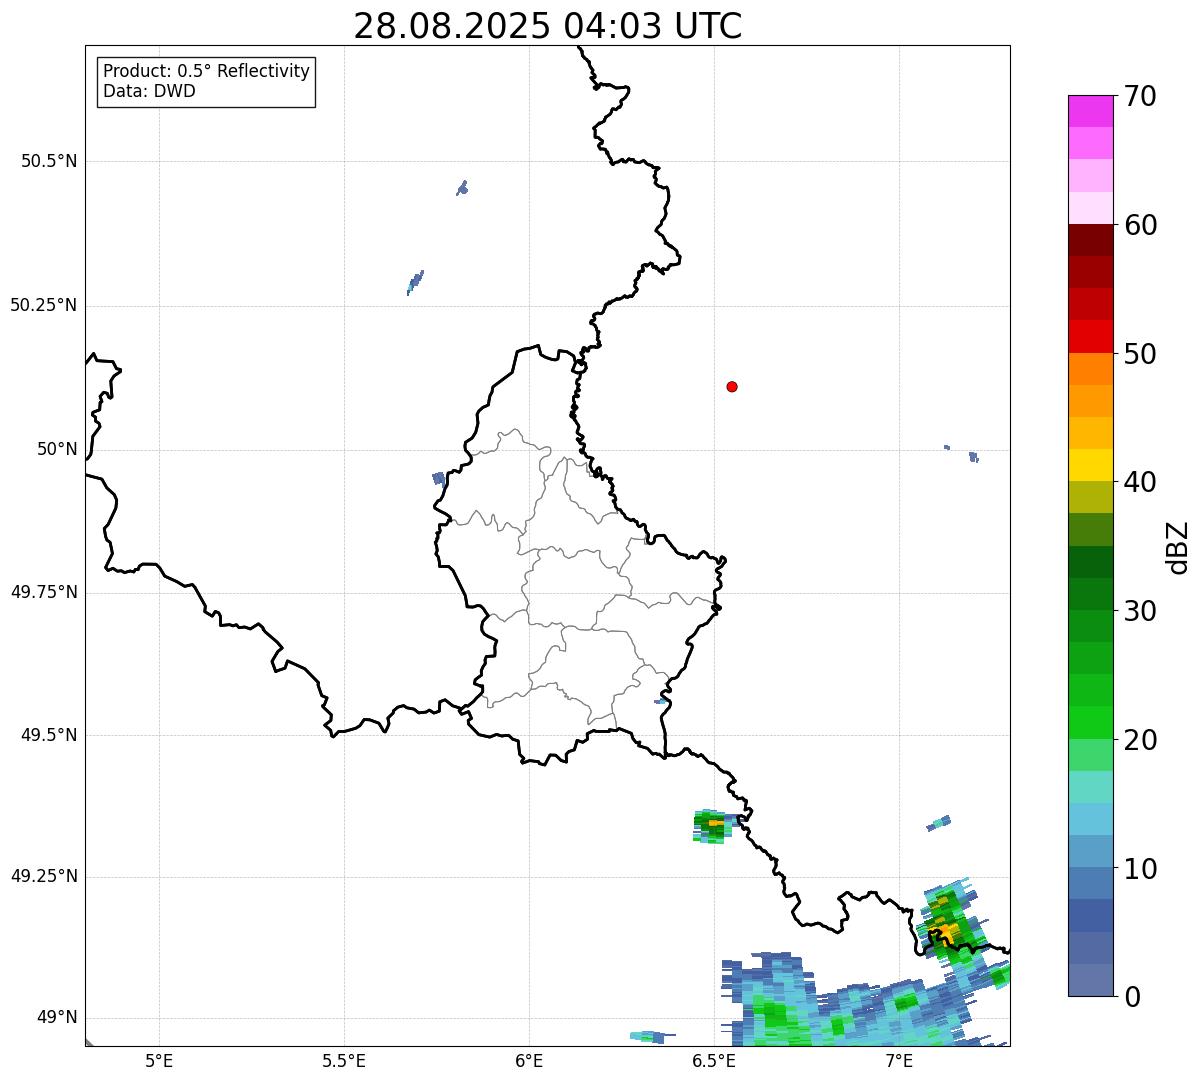Click the small blue echo near 50.45°N
Image resolution: width=1202 pixels, height=1081 pixels.
tap(462, 187)
